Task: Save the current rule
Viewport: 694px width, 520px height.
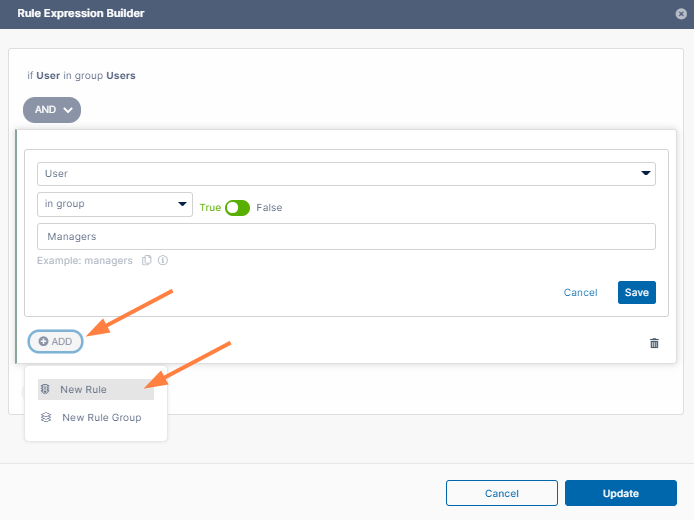Action: (636, 293)
